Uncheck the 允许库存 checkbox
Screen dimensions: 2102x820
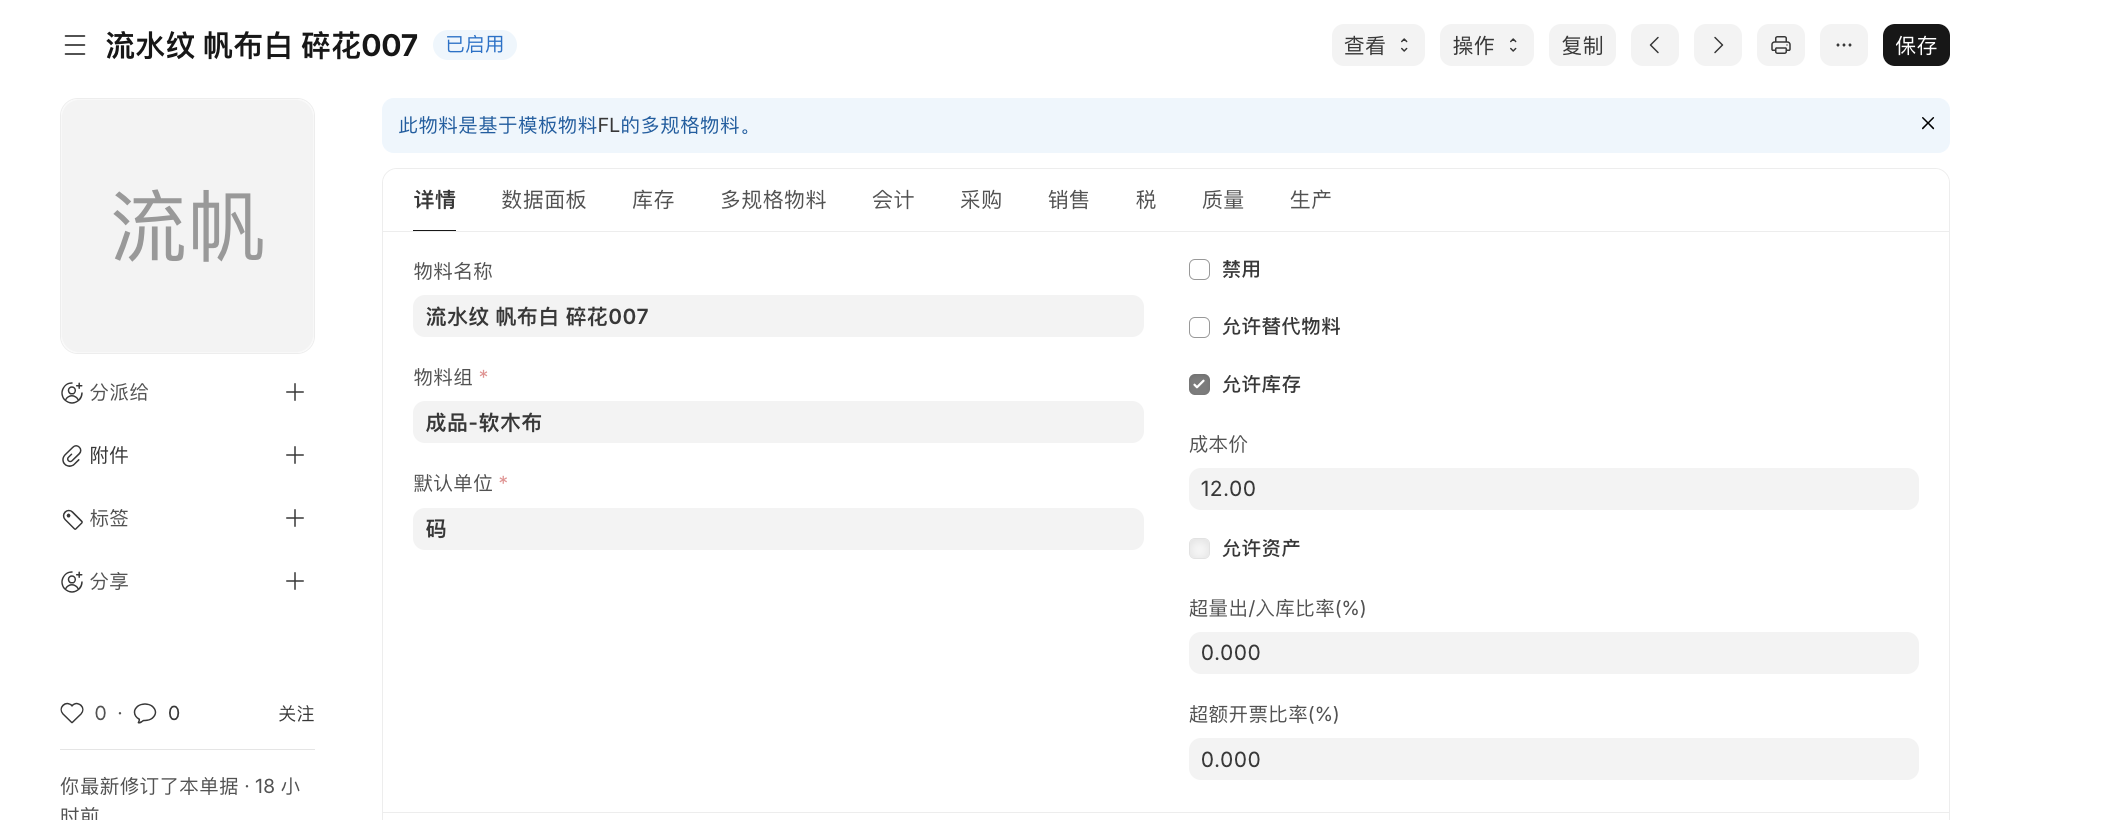click(1199, 385)
